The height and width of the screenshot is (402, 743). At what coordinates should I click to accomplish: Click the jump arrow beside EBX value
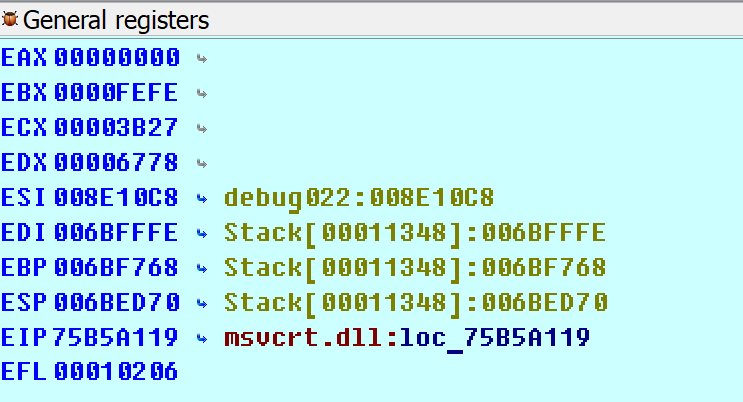tap(201, 93)
